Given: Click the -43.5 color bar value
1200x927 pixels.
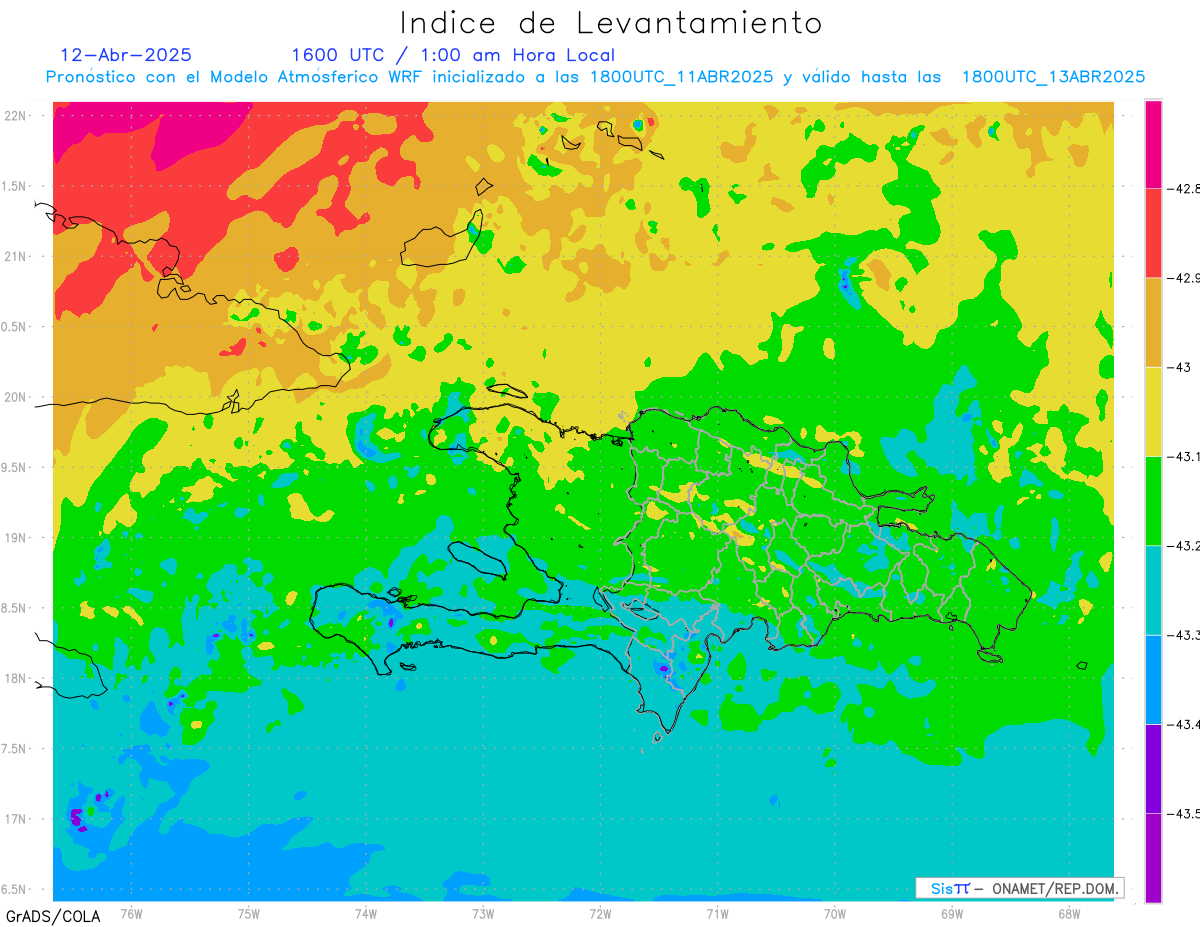Looking at the screenshot, I should tap(1185, 813).
